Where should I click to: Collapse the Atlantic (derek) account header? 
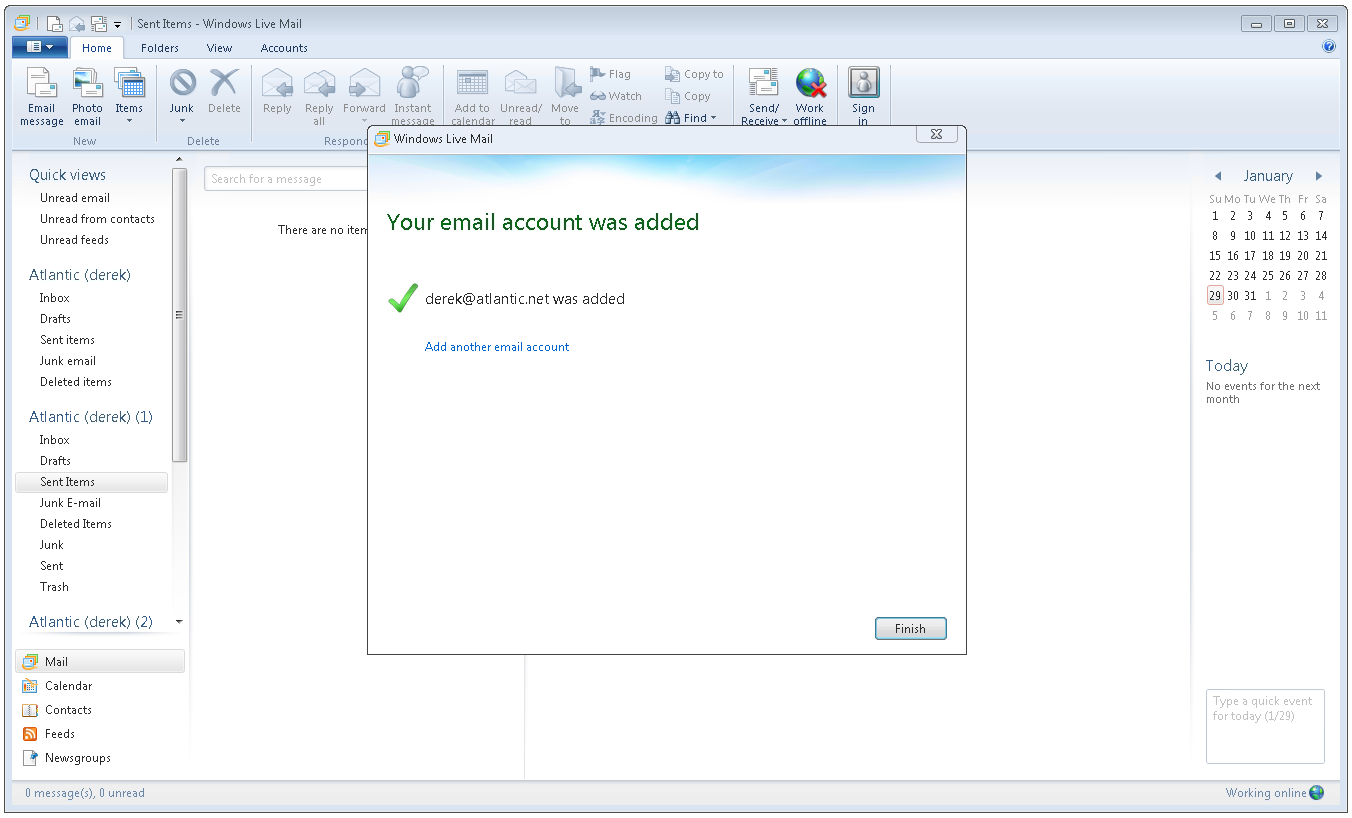coord(80,275)
